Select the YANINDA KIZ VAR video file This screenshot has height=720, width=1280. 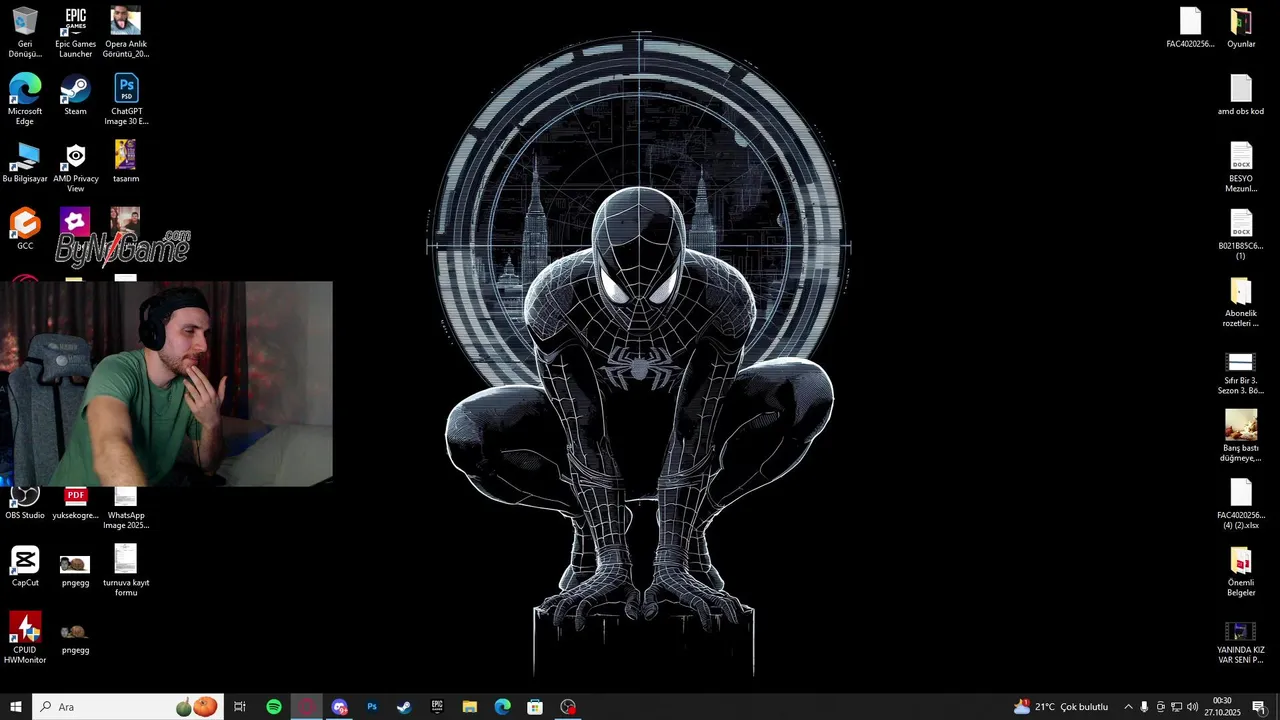(1241, 642)
